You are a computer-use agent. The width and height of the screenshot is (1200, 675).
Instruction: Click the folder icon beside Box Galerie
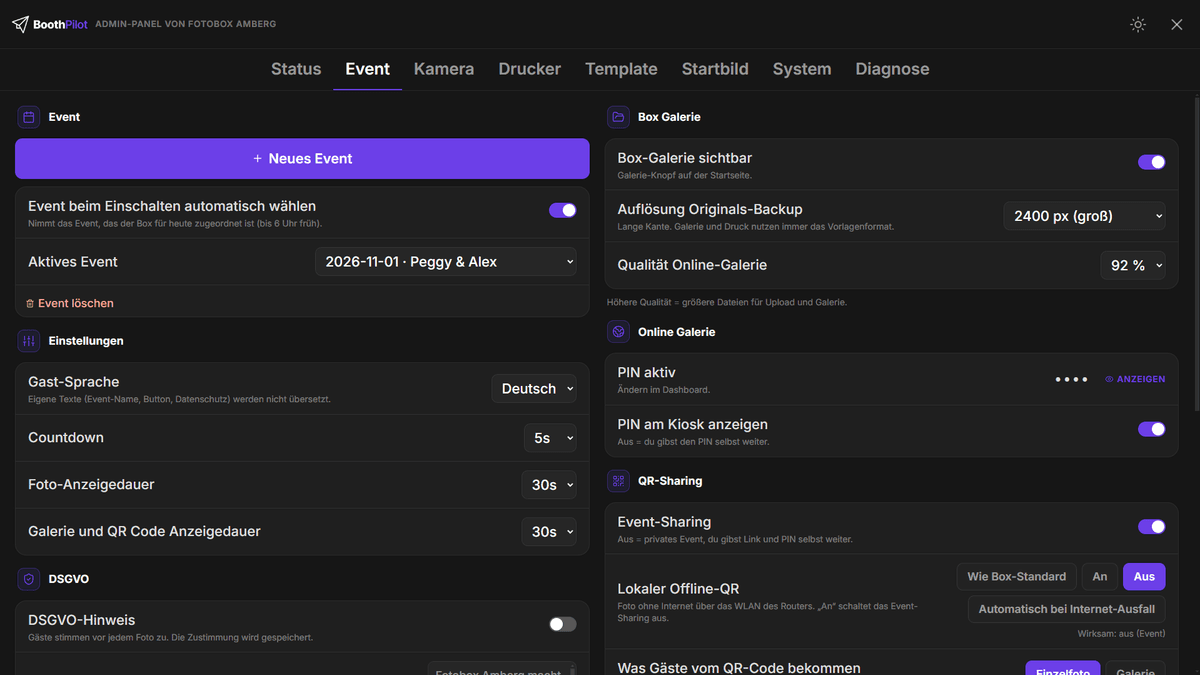618,117
